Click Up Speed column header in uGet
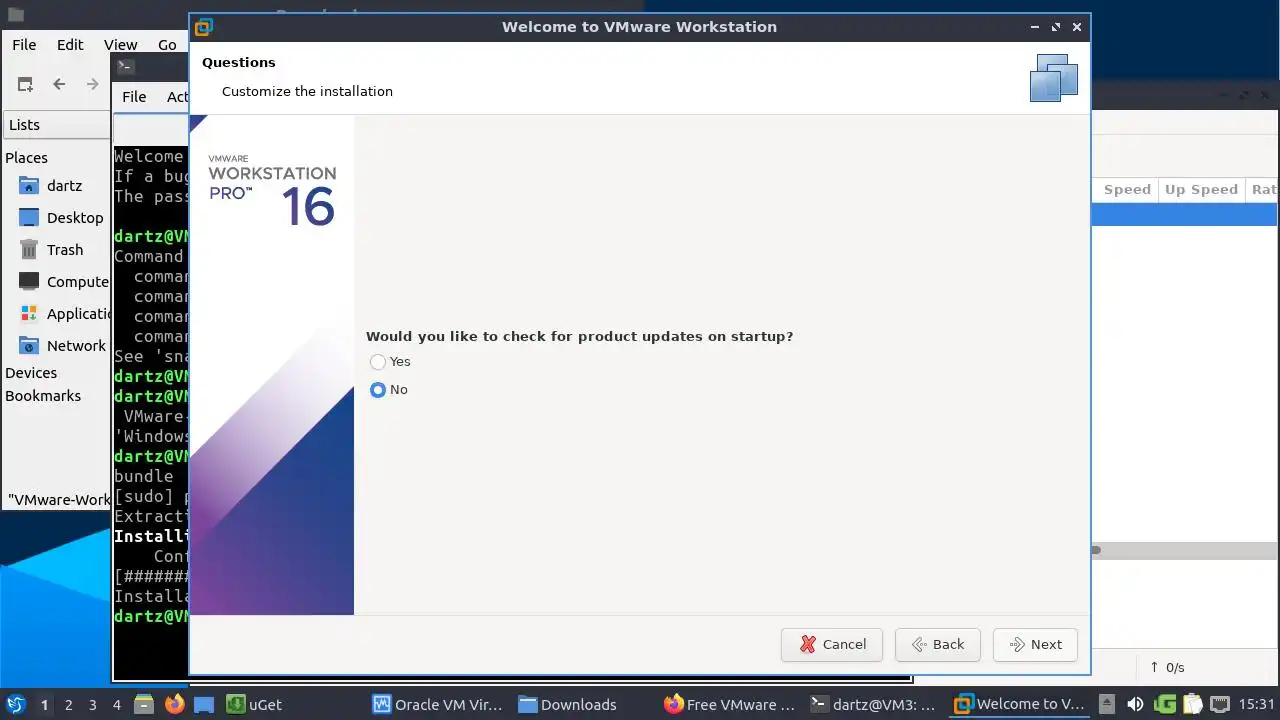This screenshot has height=720, width=1280. 1201,190
